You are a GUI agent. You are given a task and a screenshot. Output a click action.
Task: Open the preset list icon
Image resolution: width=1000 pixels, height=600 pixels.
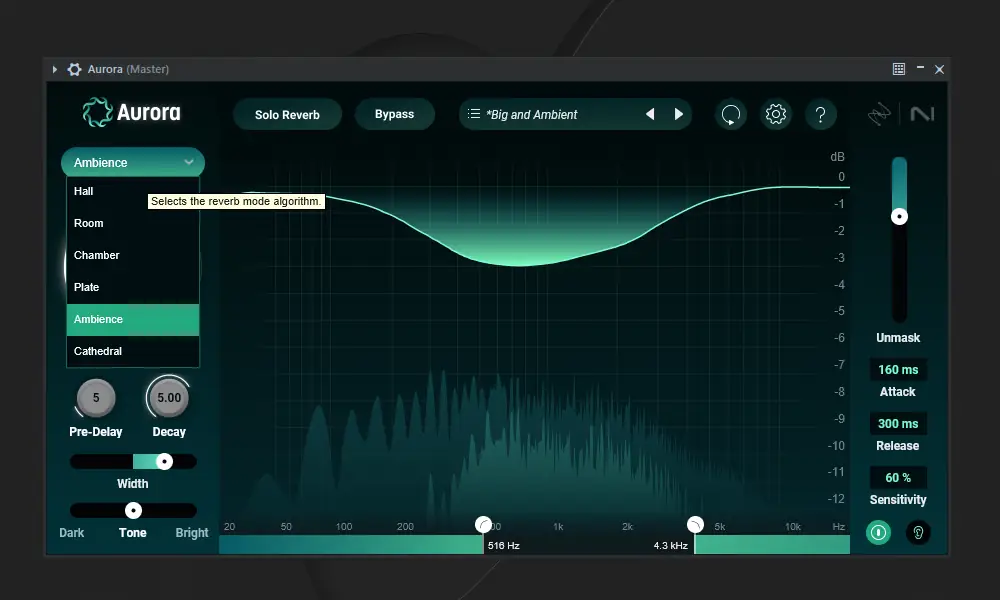(473, 114)
